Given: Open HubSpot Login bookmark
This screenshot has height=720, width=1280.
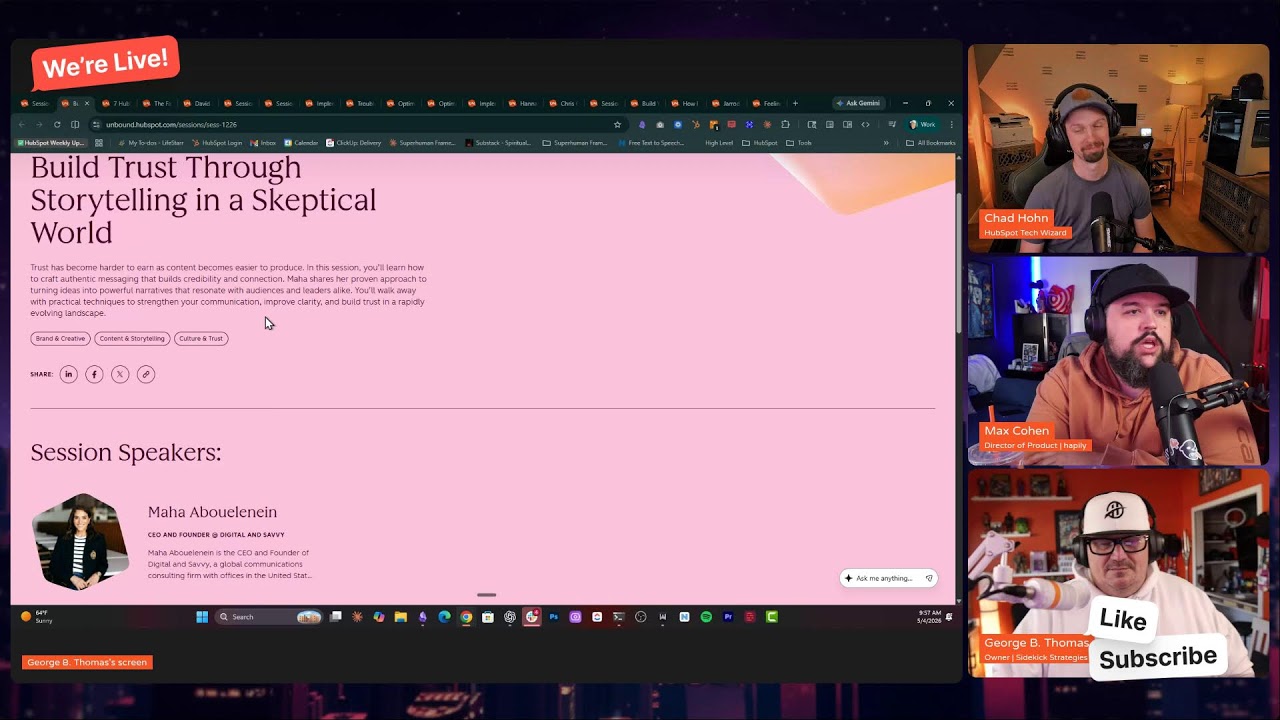Looking at the screenshot, I should pos(217,143).
